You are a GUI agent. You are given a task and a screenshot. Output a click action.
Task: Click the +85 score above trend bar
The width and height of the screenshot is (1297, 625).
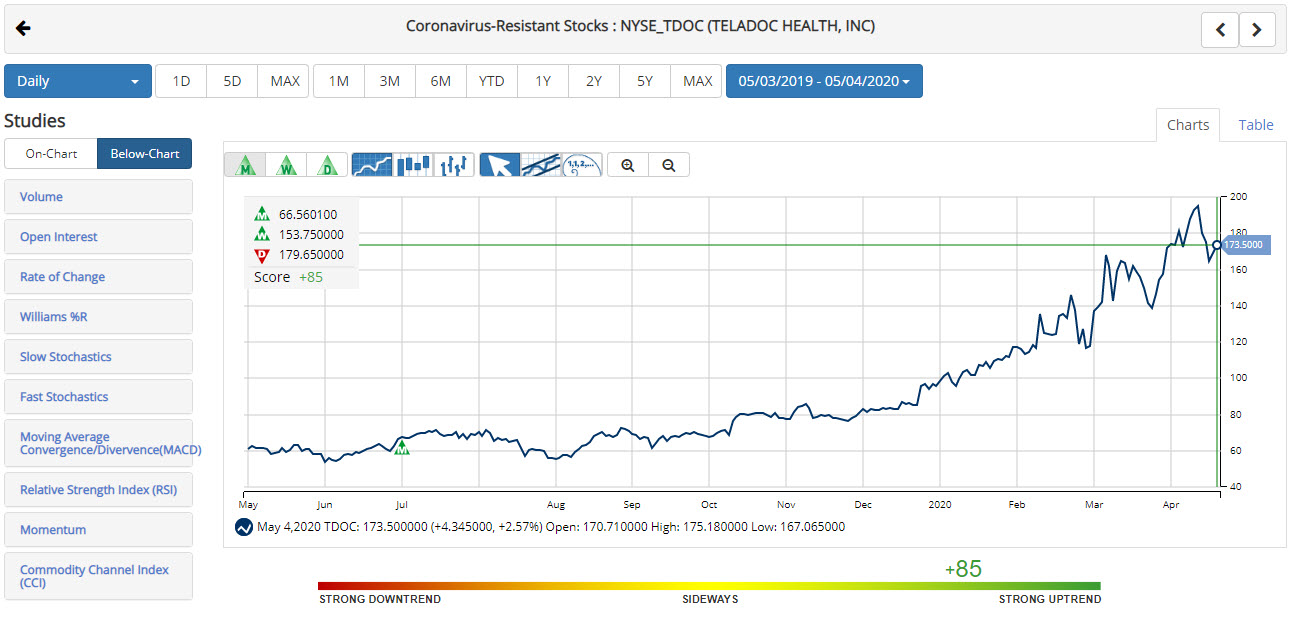(963, 569)
